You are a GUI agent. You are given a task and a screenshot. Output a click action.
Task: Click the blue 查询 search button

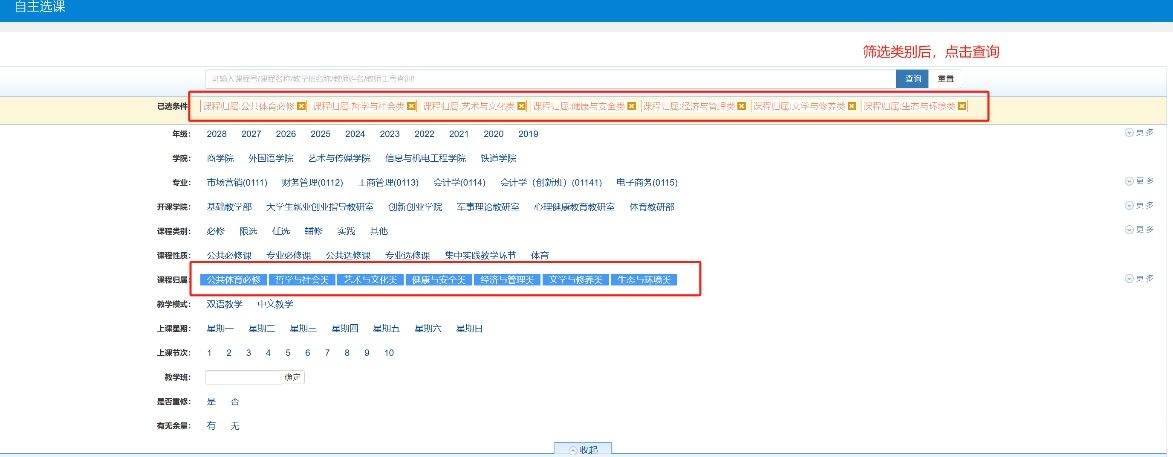point(912,78)
